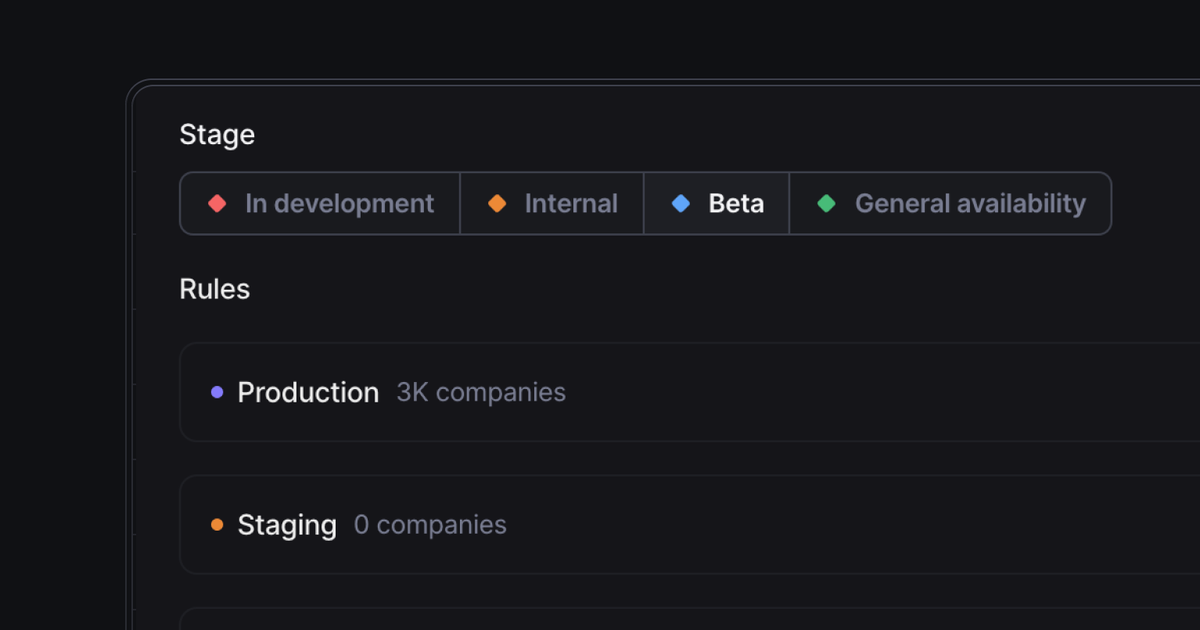
Task: Choose the Beta stage option
Action: coord(736,204)
